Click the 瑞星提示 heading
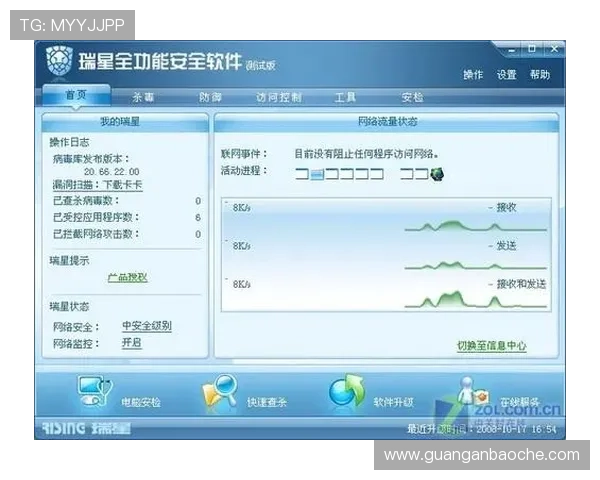Screen dimensions: 600x480 click(x=69, y=261)
